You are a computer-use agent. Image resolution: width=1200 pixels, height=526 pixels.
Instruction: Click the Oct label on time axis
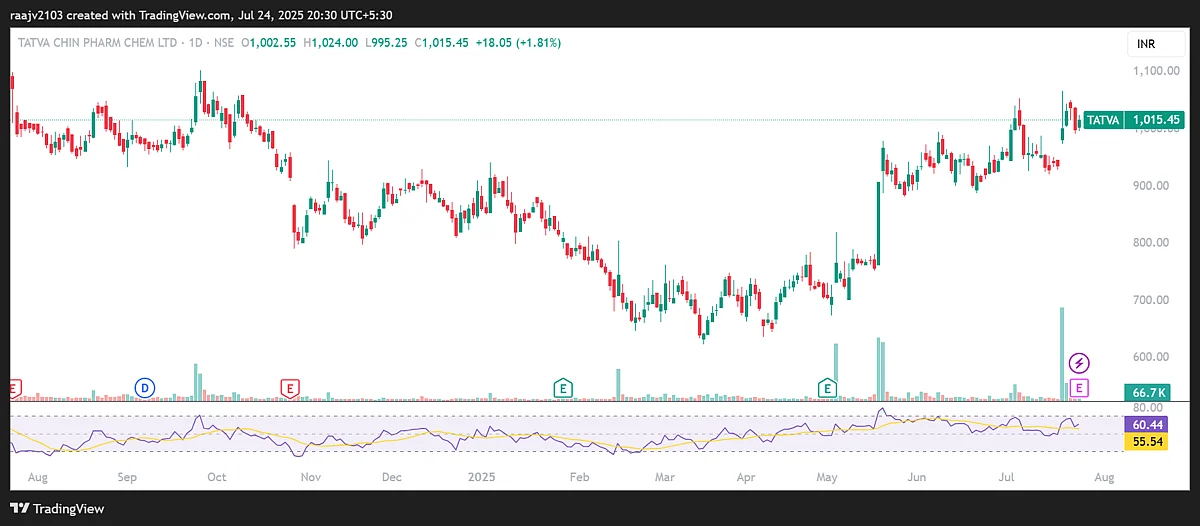pyautogui.click(x=216, y=479)
